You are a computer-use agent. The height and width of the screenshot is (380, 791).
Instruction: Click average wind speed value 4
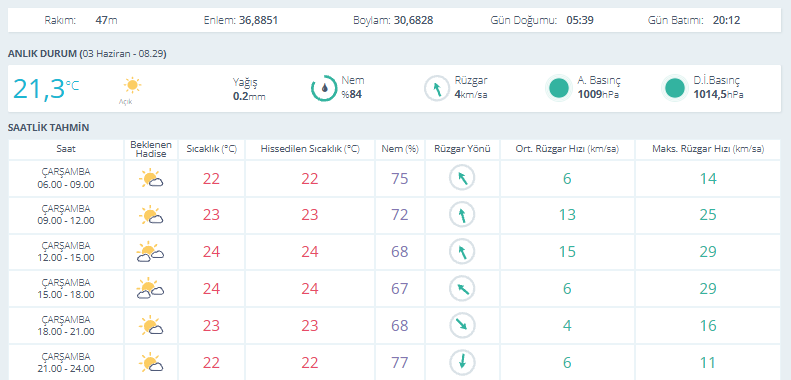(567, 325)
